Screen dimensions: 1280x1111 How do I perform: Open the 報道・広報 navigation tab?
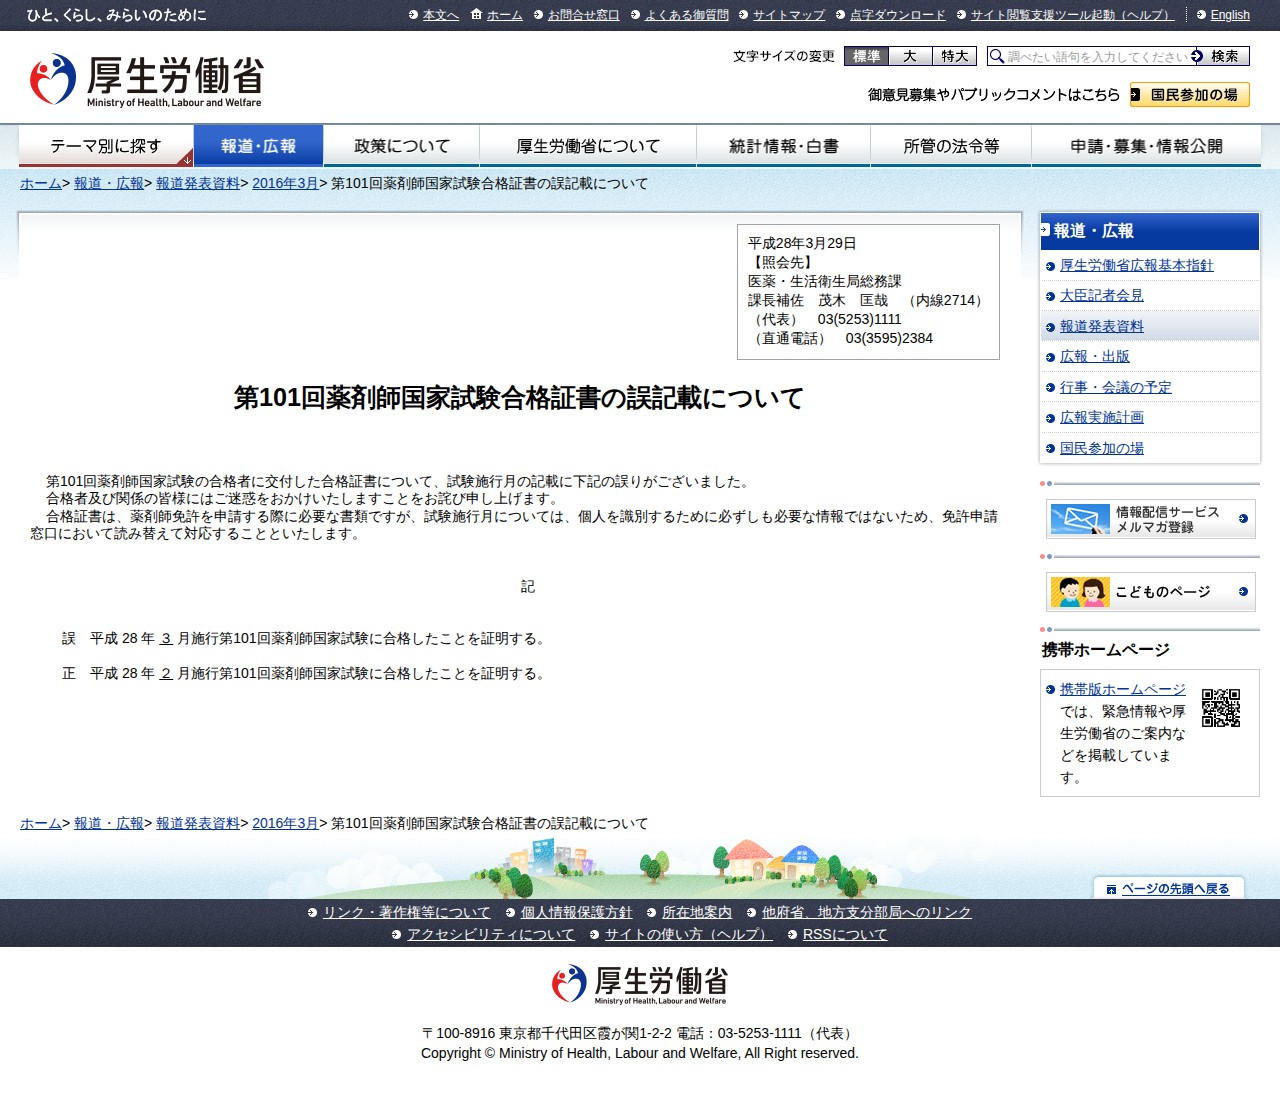[x=258, y=146]
